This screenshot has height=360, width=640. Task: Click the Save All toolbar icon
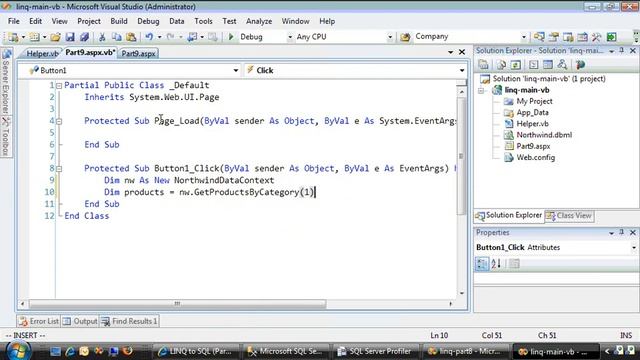pos(84,37)
